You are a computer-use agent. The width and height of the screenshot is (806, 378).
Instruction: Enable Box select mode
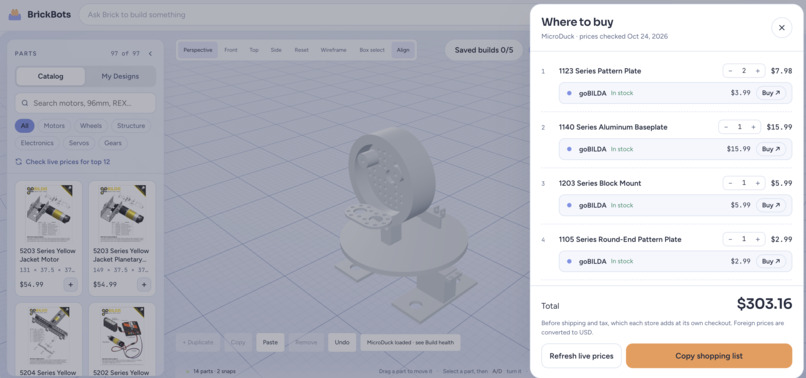(x=372, y=50)
